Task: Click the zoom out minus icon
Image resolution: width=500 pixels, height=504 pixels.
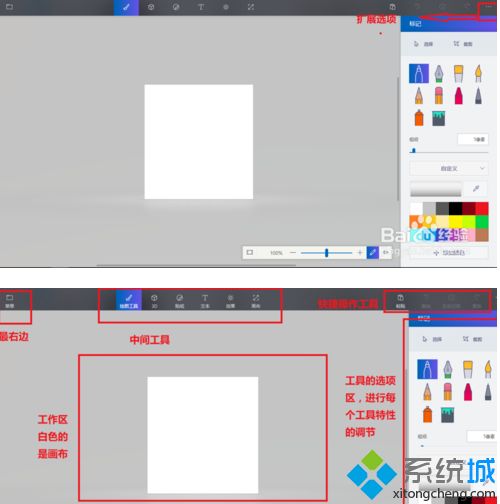Action: click(x=293, y=253)
